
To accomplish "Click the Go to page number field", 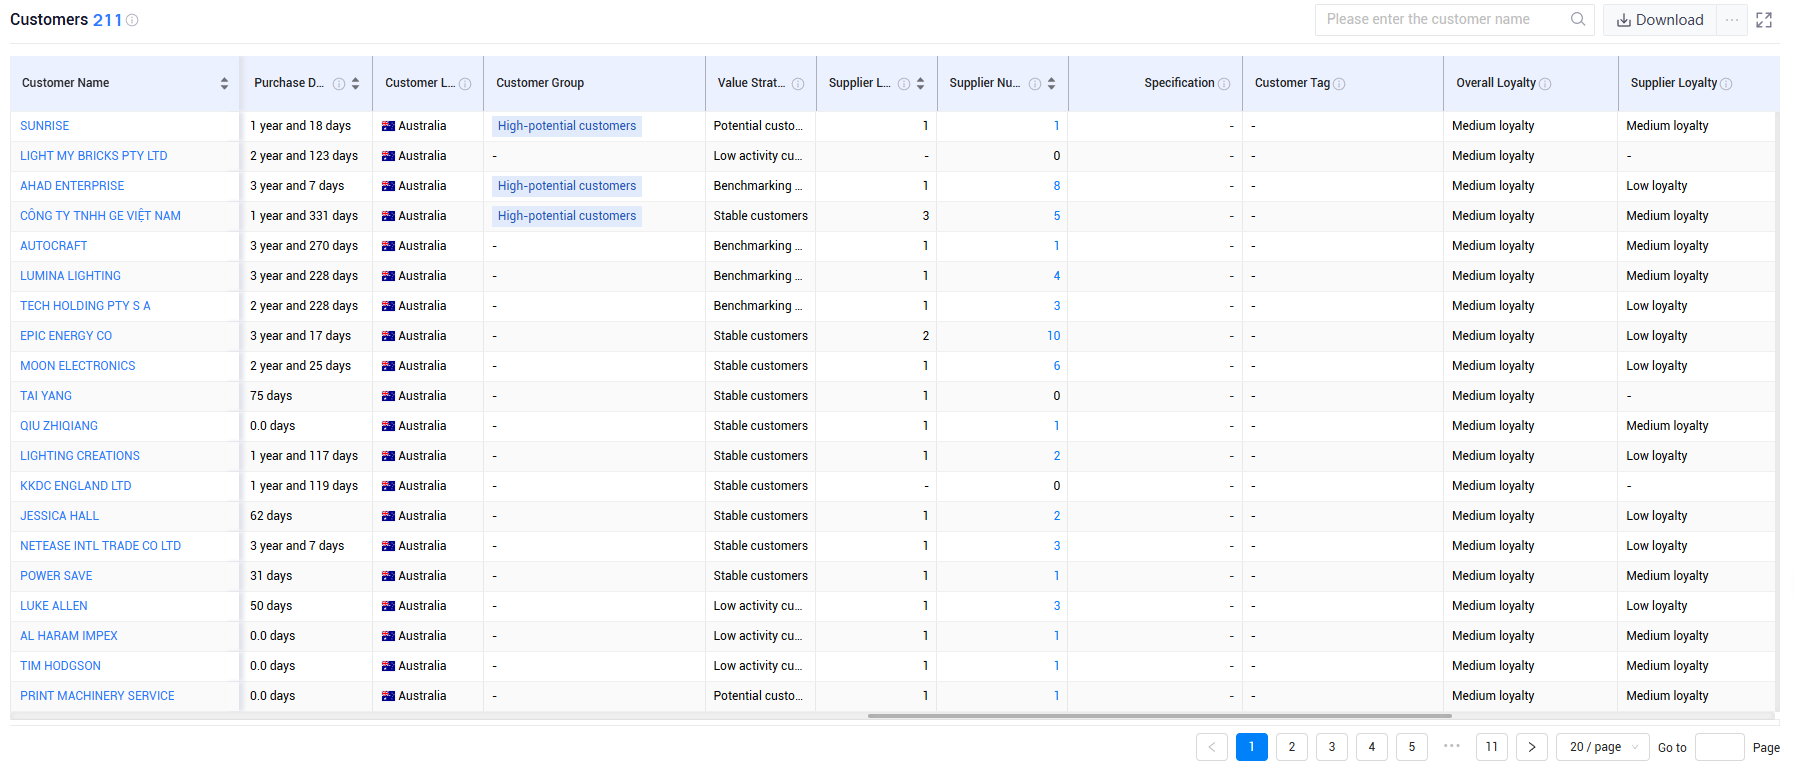I will (x=1720, y=747).
